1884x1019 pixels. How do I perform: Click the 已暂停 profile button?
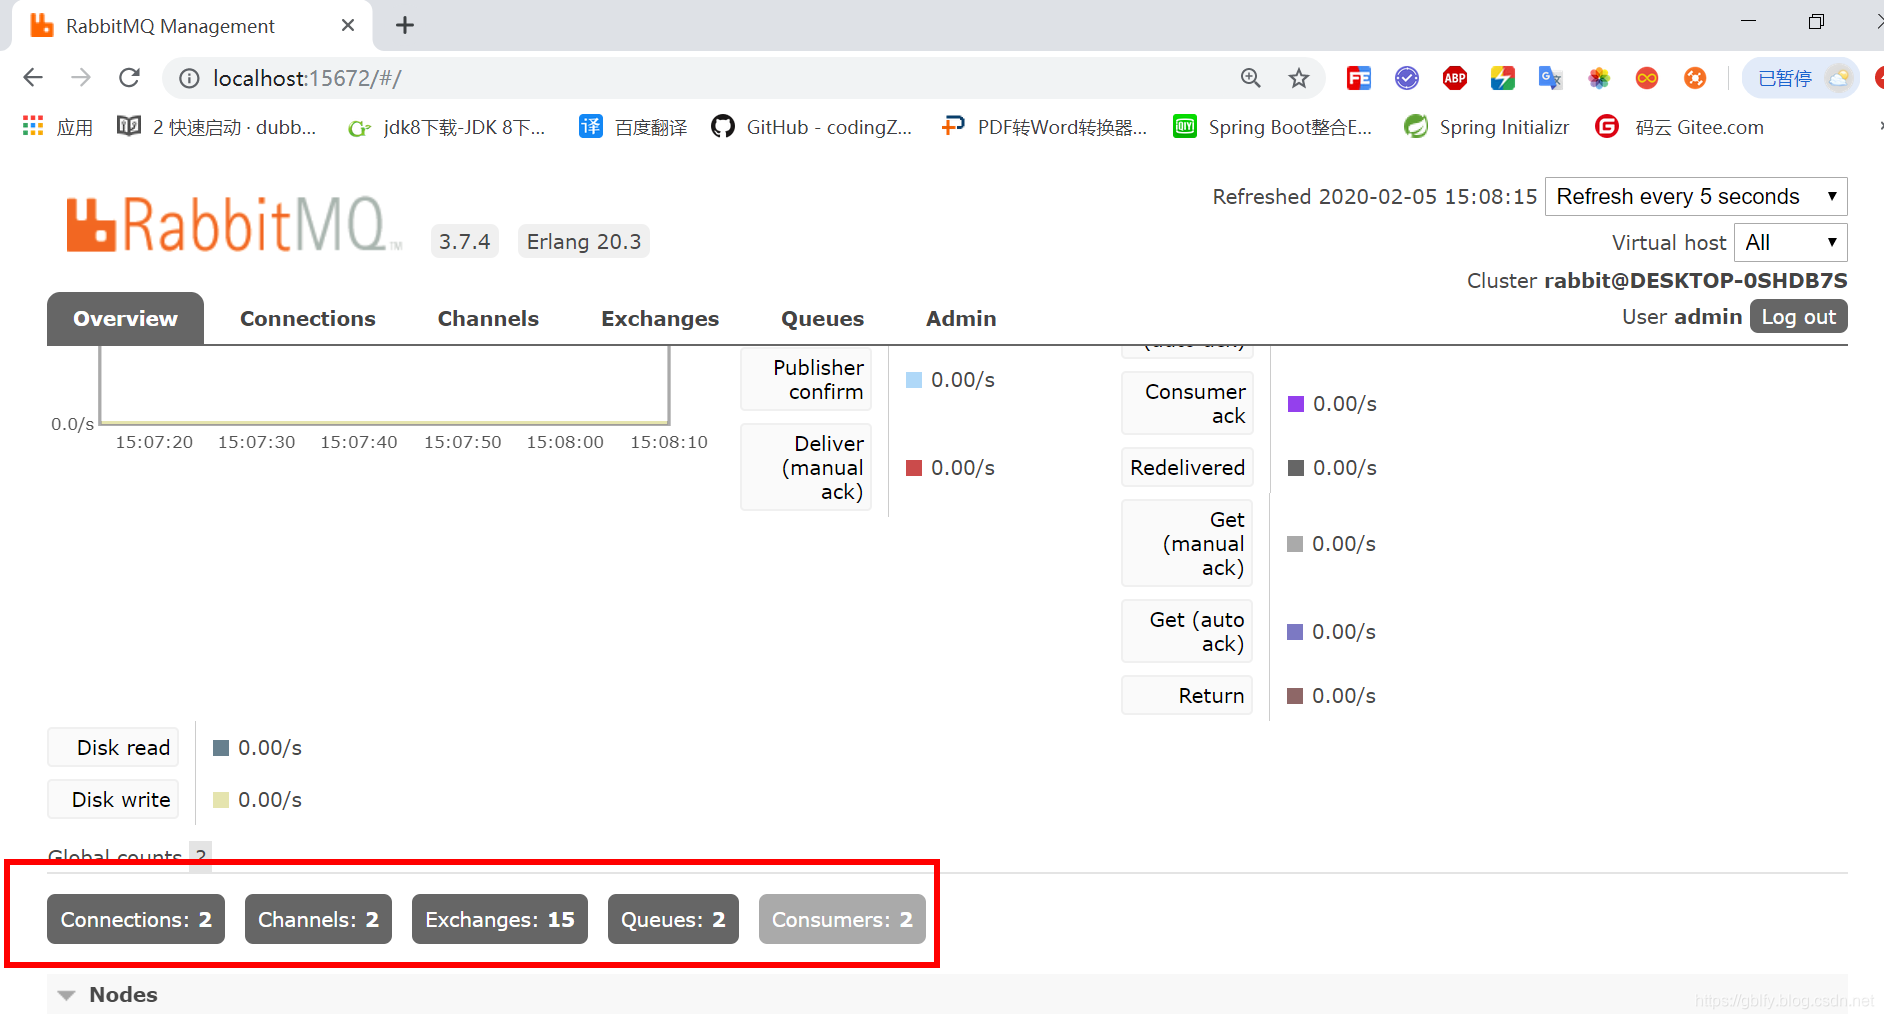(x=1801, y=78)
